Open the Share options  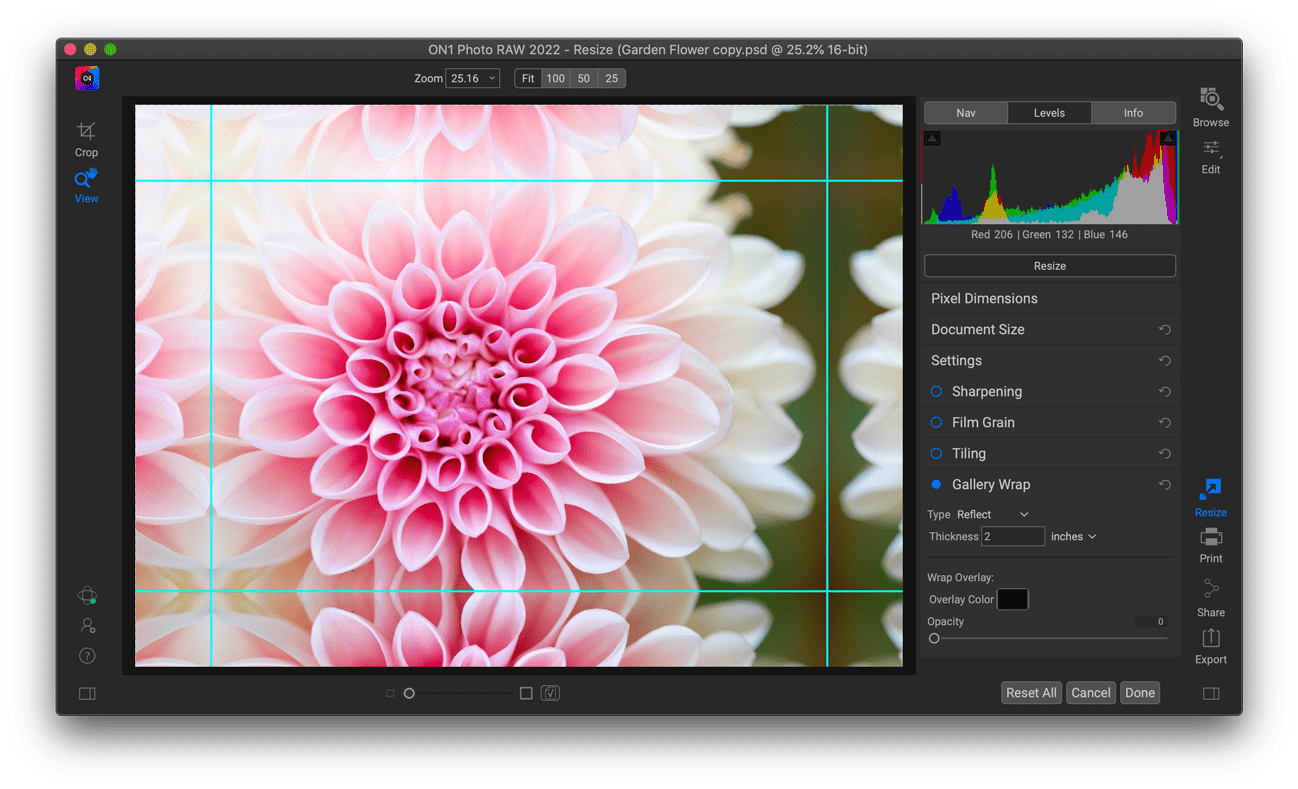tap(1210, 598)
